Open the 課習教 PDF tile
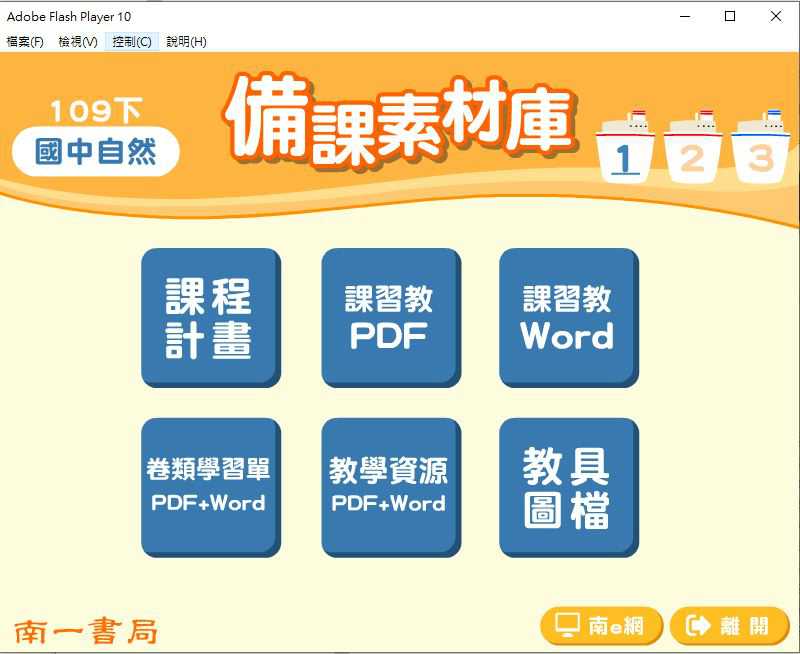Screen dimensions: 800x654 (391, 318)
